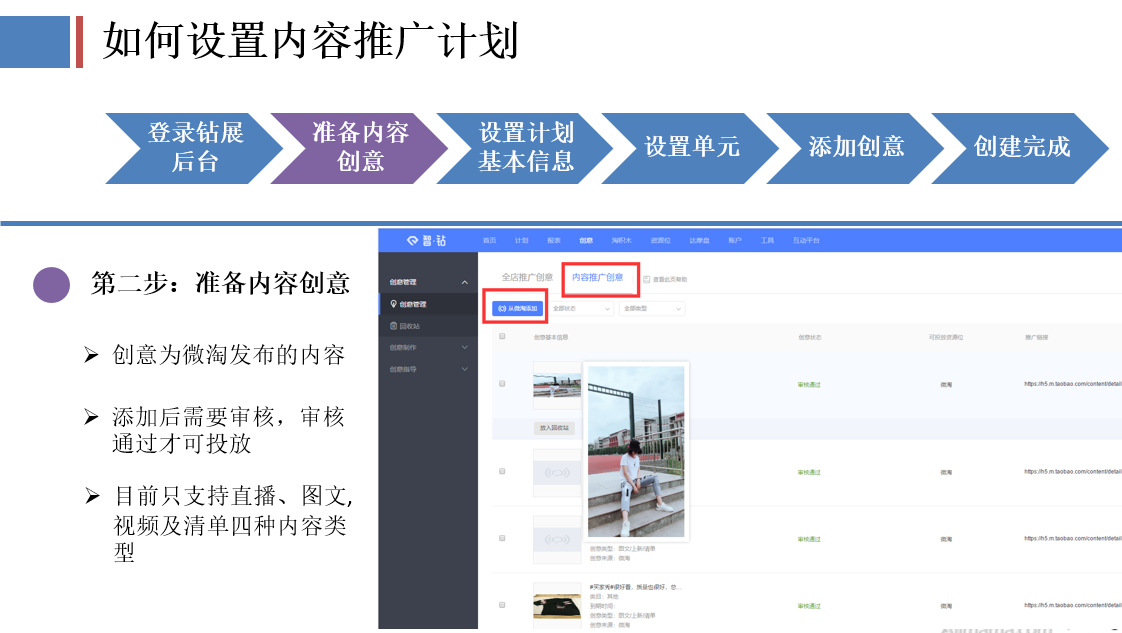Open 工具 in top navigation
The height and width of the screenshot is (633, 1122).
767,240
